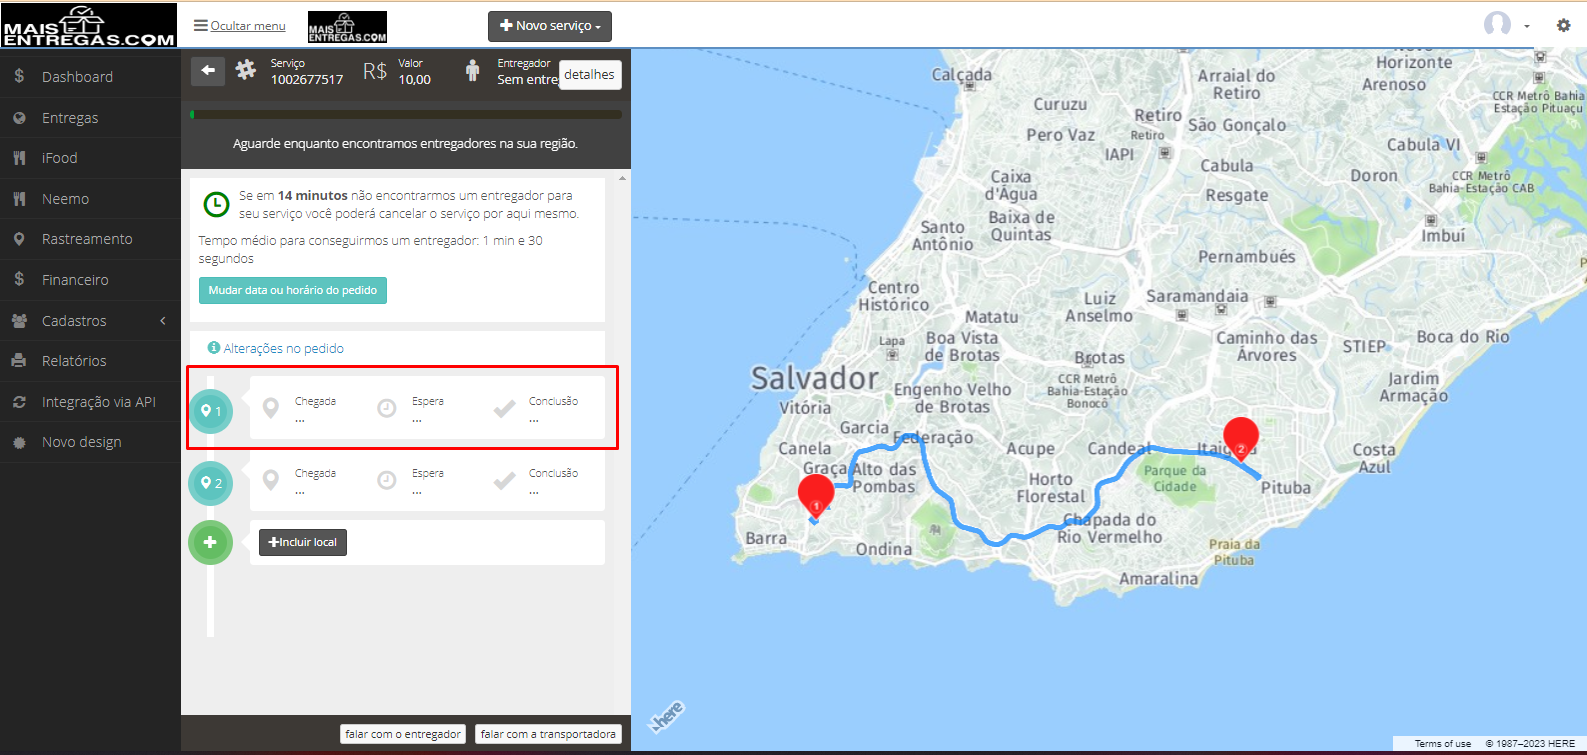This screenshot has width=1587, height=755.
Task: Click the user avatar icon
Action: click(1497, 24)
